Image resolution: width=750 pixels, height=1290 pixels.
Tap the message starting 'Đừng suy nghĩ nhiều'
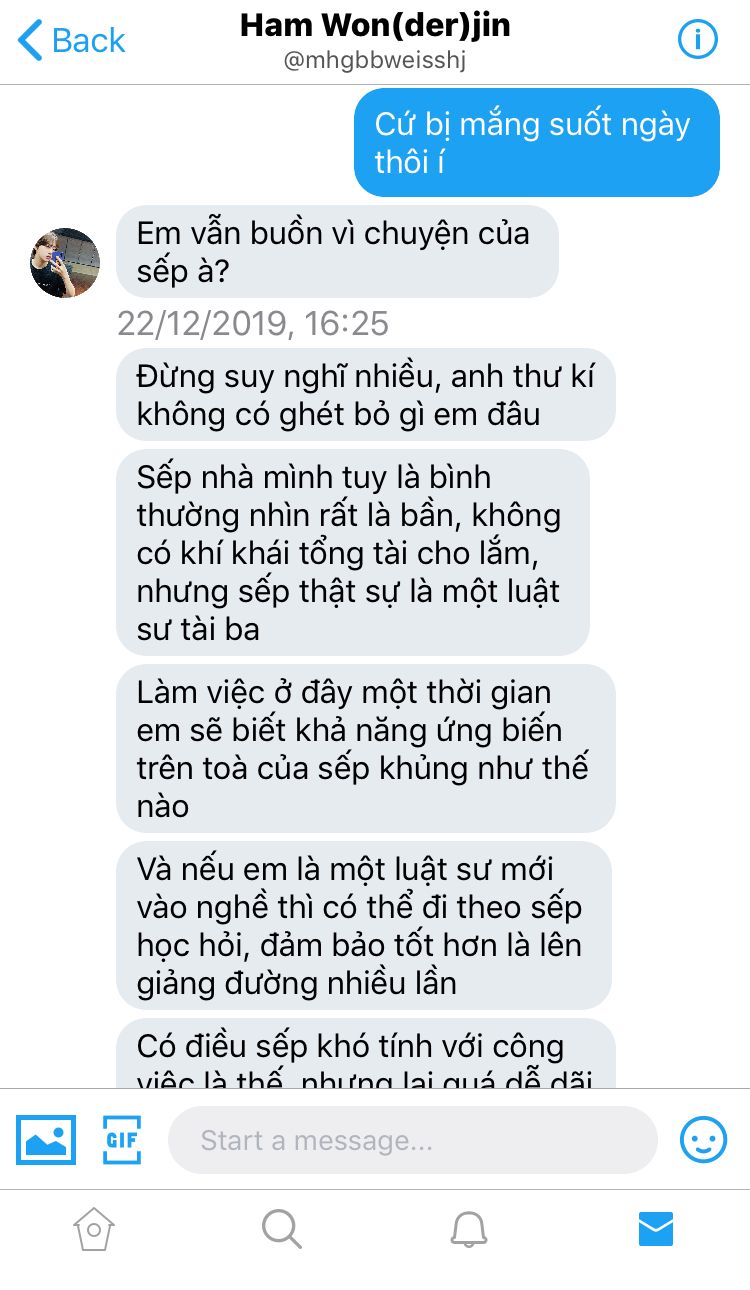pos(365,395)
